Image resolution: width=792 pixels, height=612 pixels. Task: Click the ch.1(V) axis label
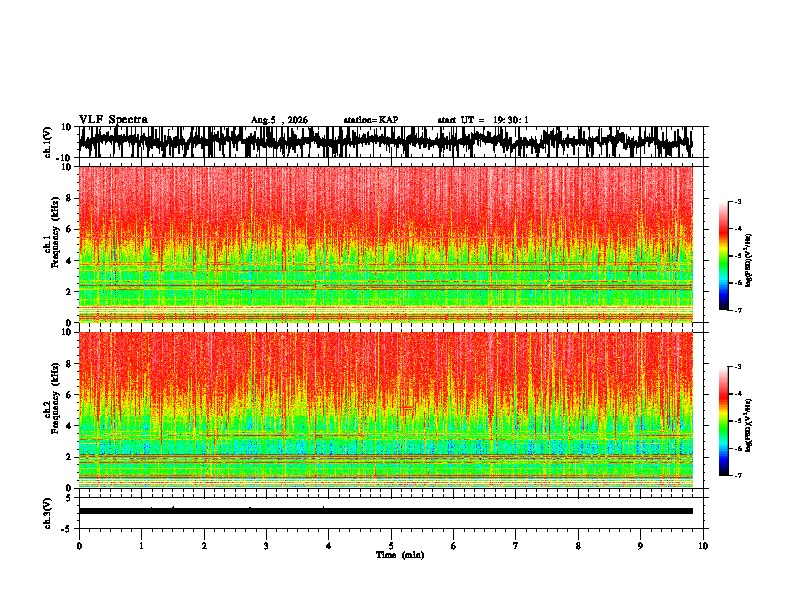pos(48,144)
